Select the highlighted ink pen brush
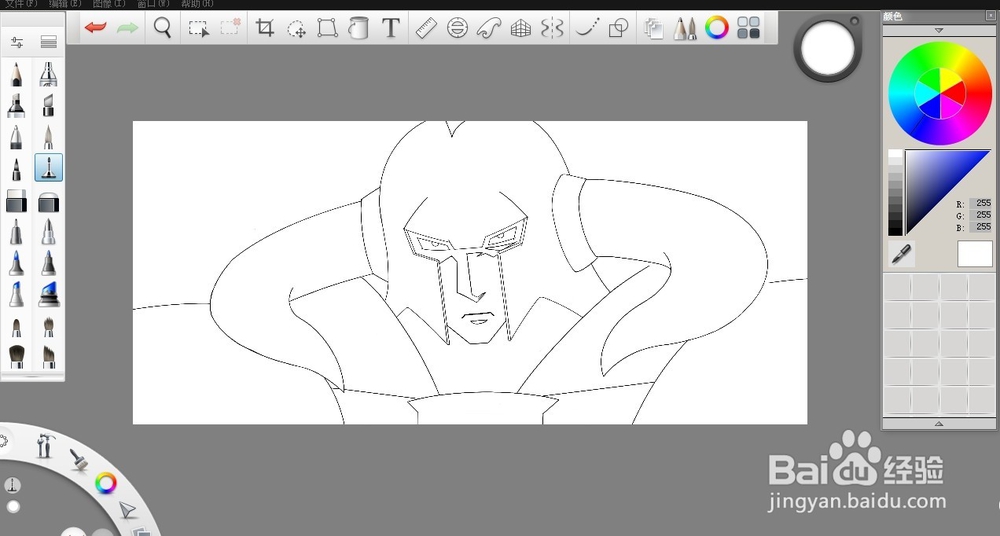 point(48,168)
